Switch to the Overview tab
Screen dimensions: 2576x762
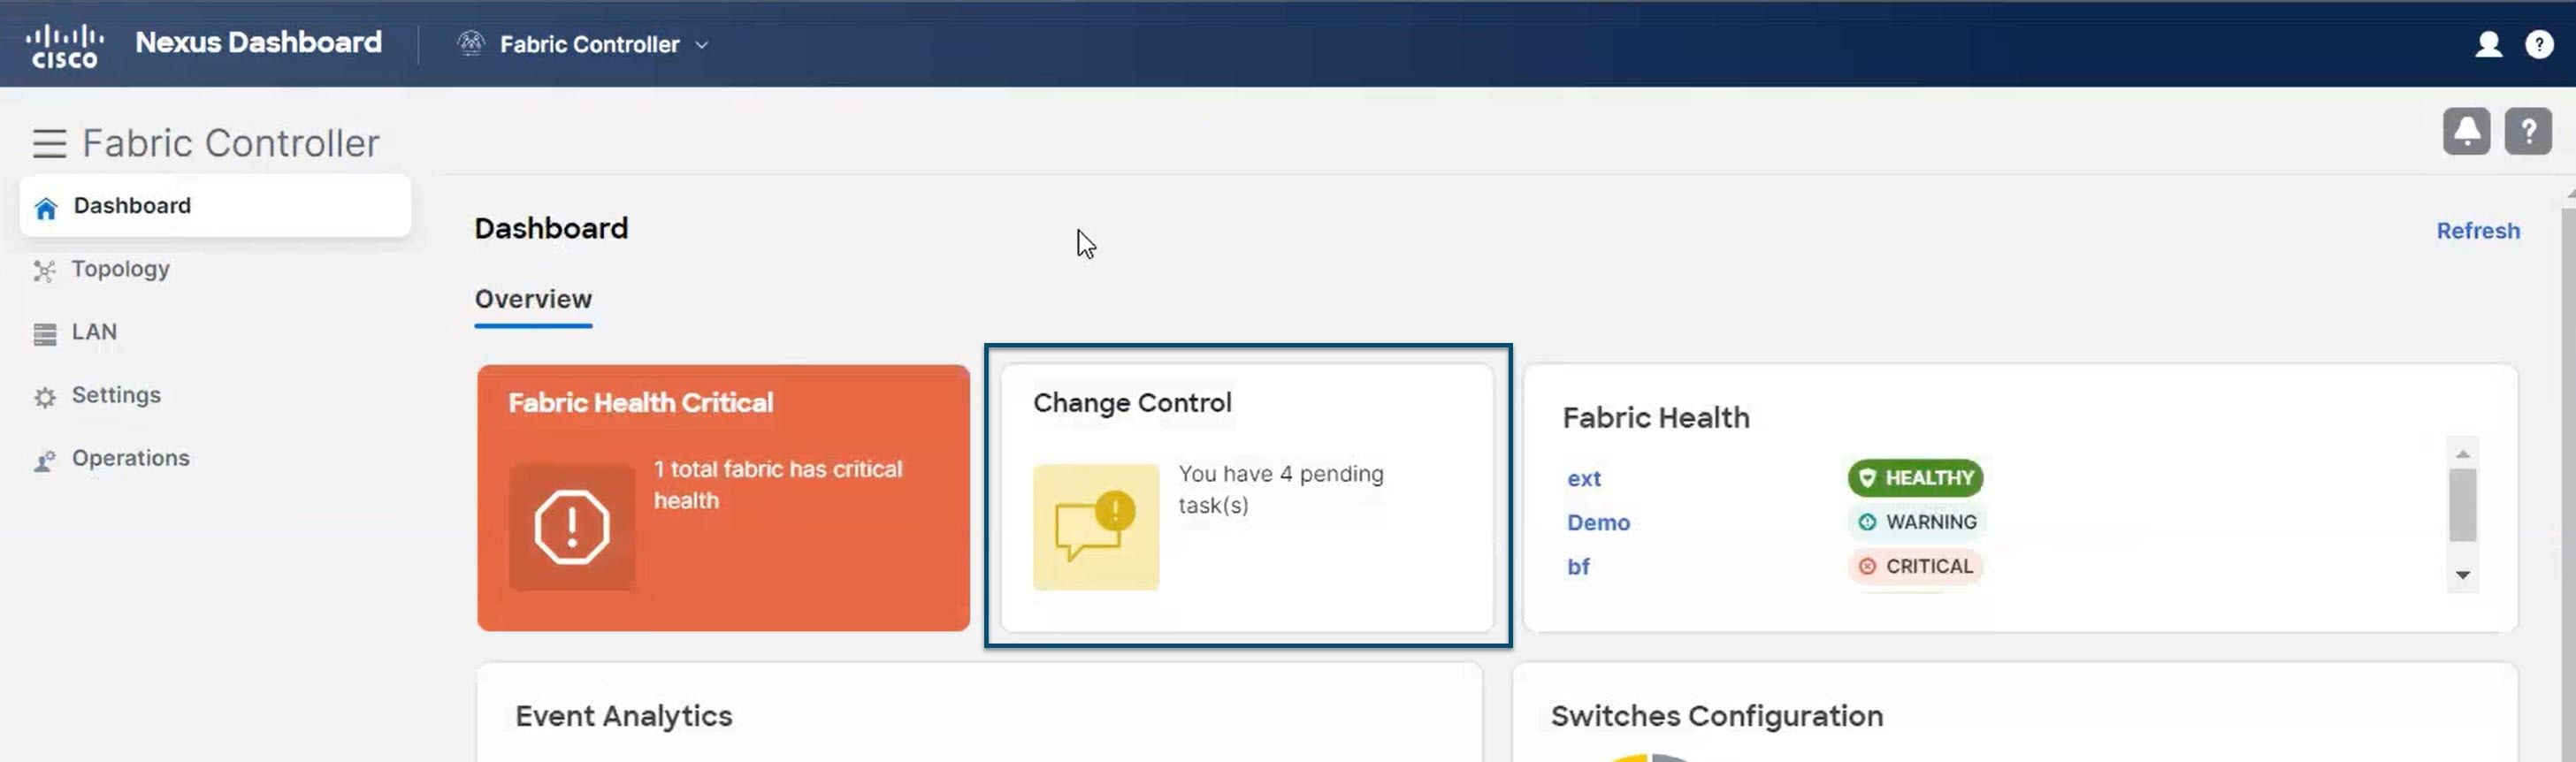tap(533, 299)
